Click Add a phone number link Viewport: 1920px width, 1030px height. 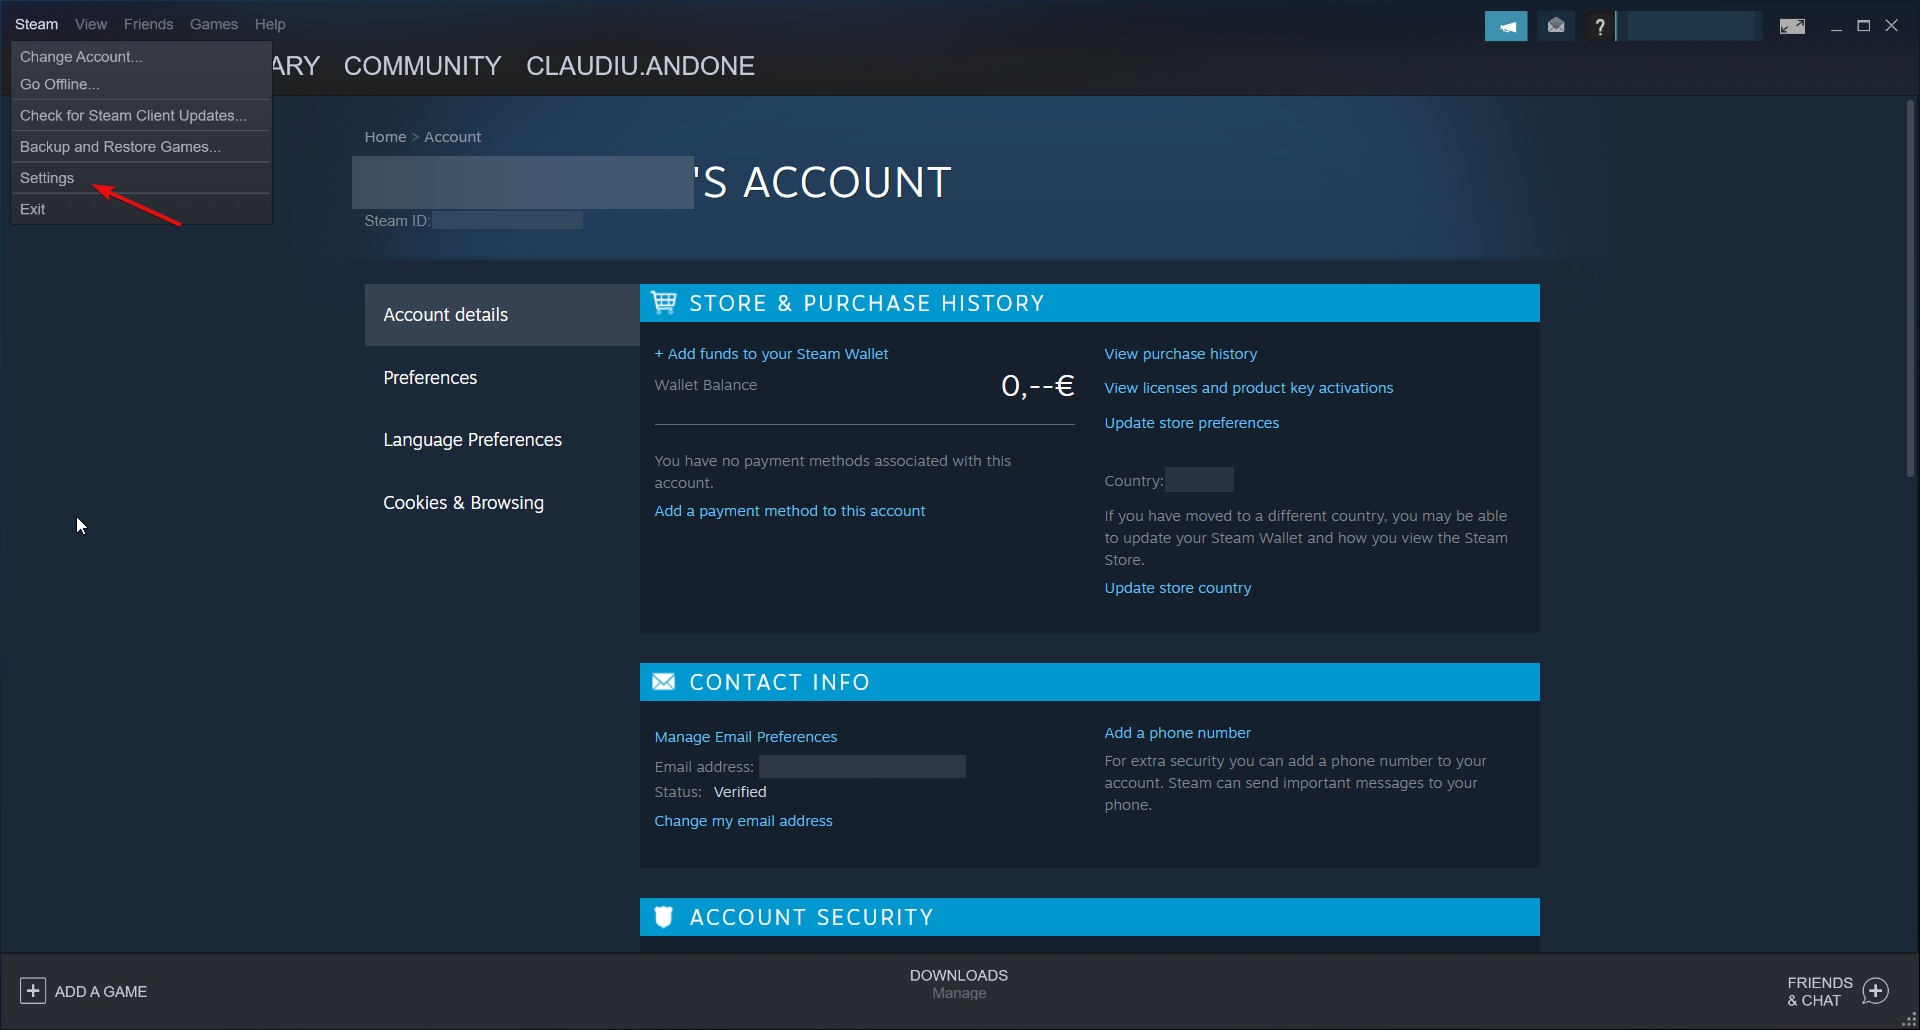click(1178, 733)
